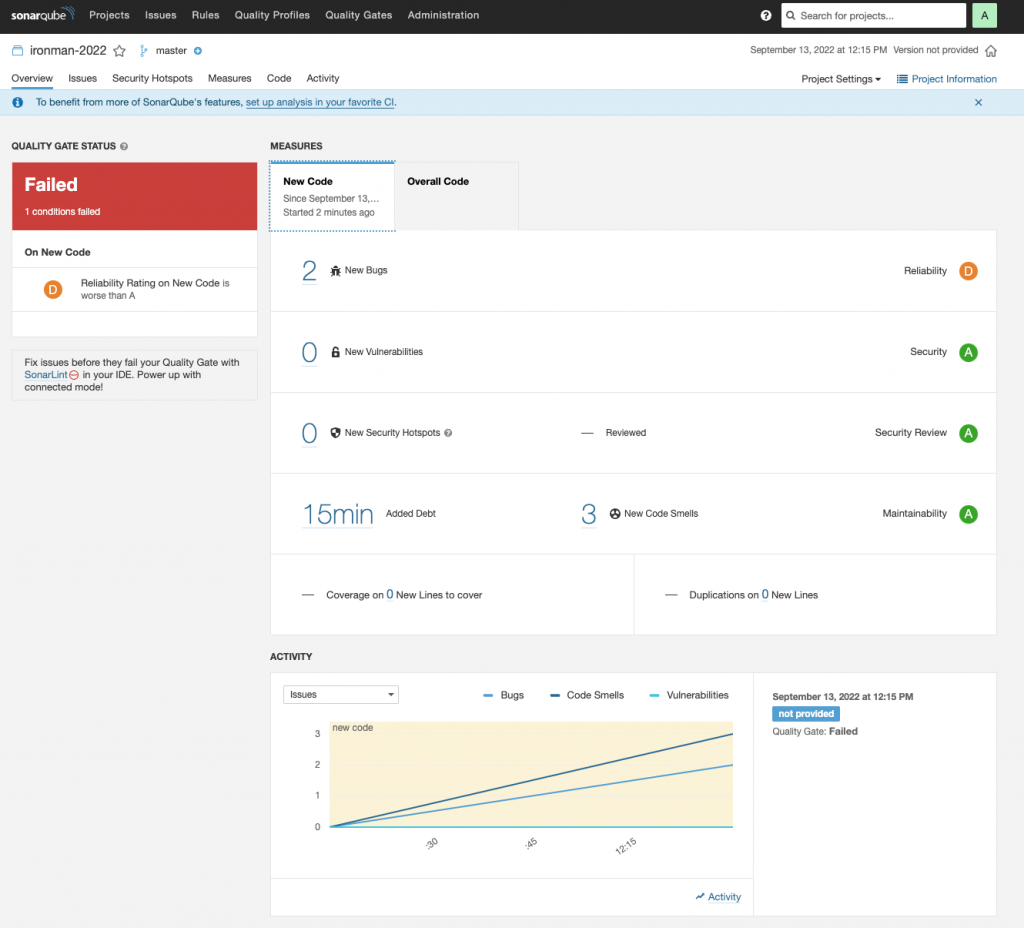The height and width of the screenshot is (928, 1024).
Task: Open Projects in top navigation
Action: tap(109, 15)
